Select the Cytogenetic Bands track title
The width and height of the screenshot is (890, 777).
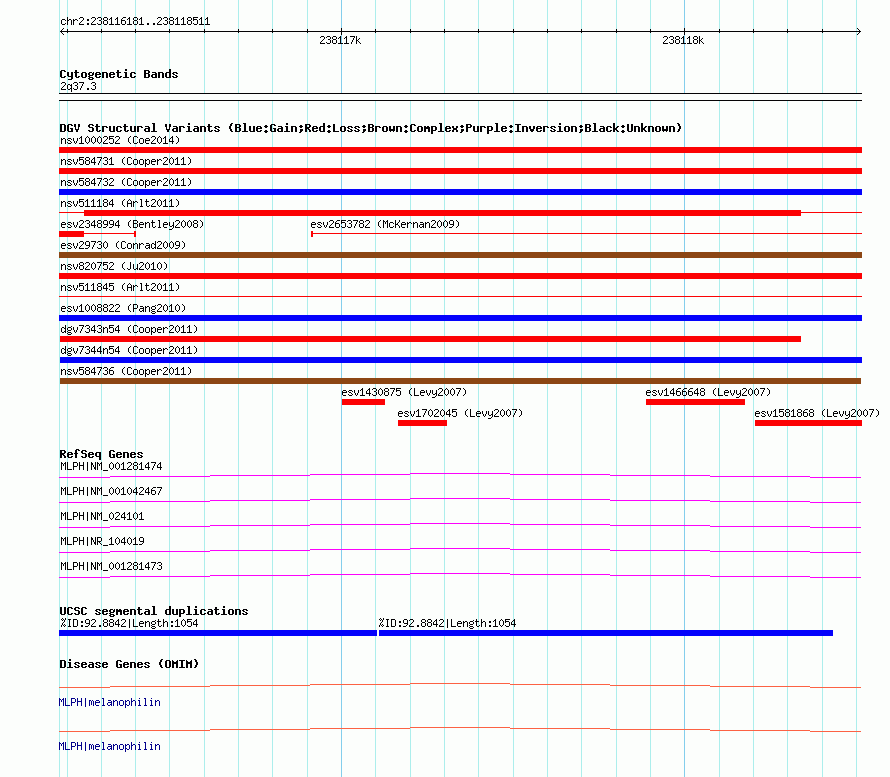[119, 74]
